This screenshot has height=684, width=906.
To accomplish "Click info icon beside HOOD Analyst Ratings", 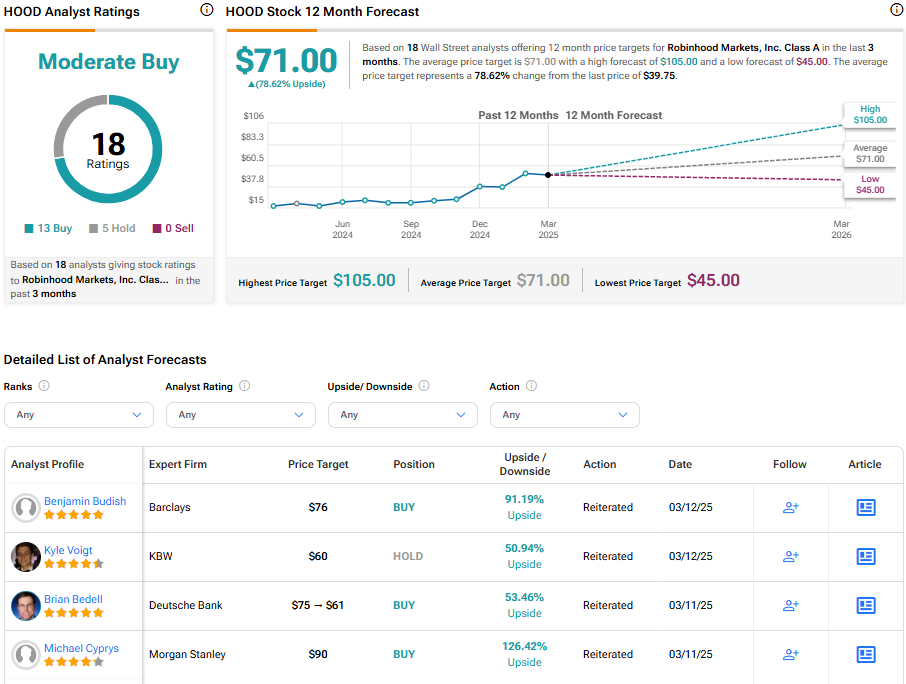I will (207, 10).
